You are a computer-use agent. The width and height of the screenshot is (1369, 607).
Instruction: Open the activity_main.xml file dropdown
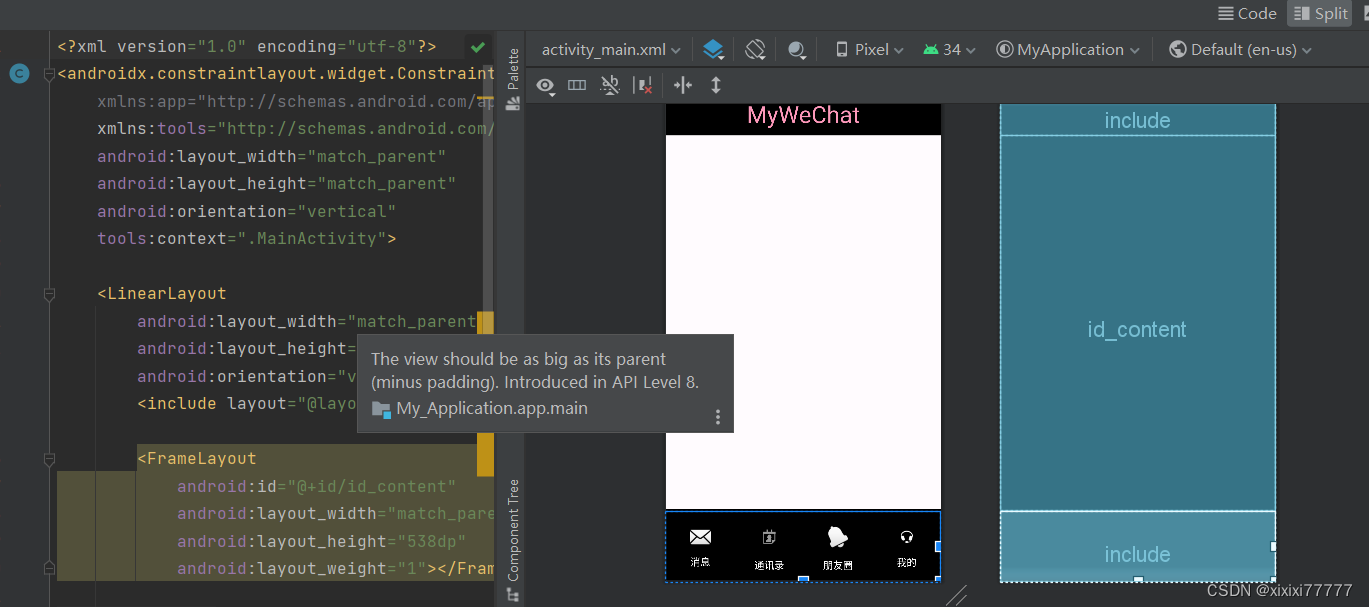coord(611,49)
